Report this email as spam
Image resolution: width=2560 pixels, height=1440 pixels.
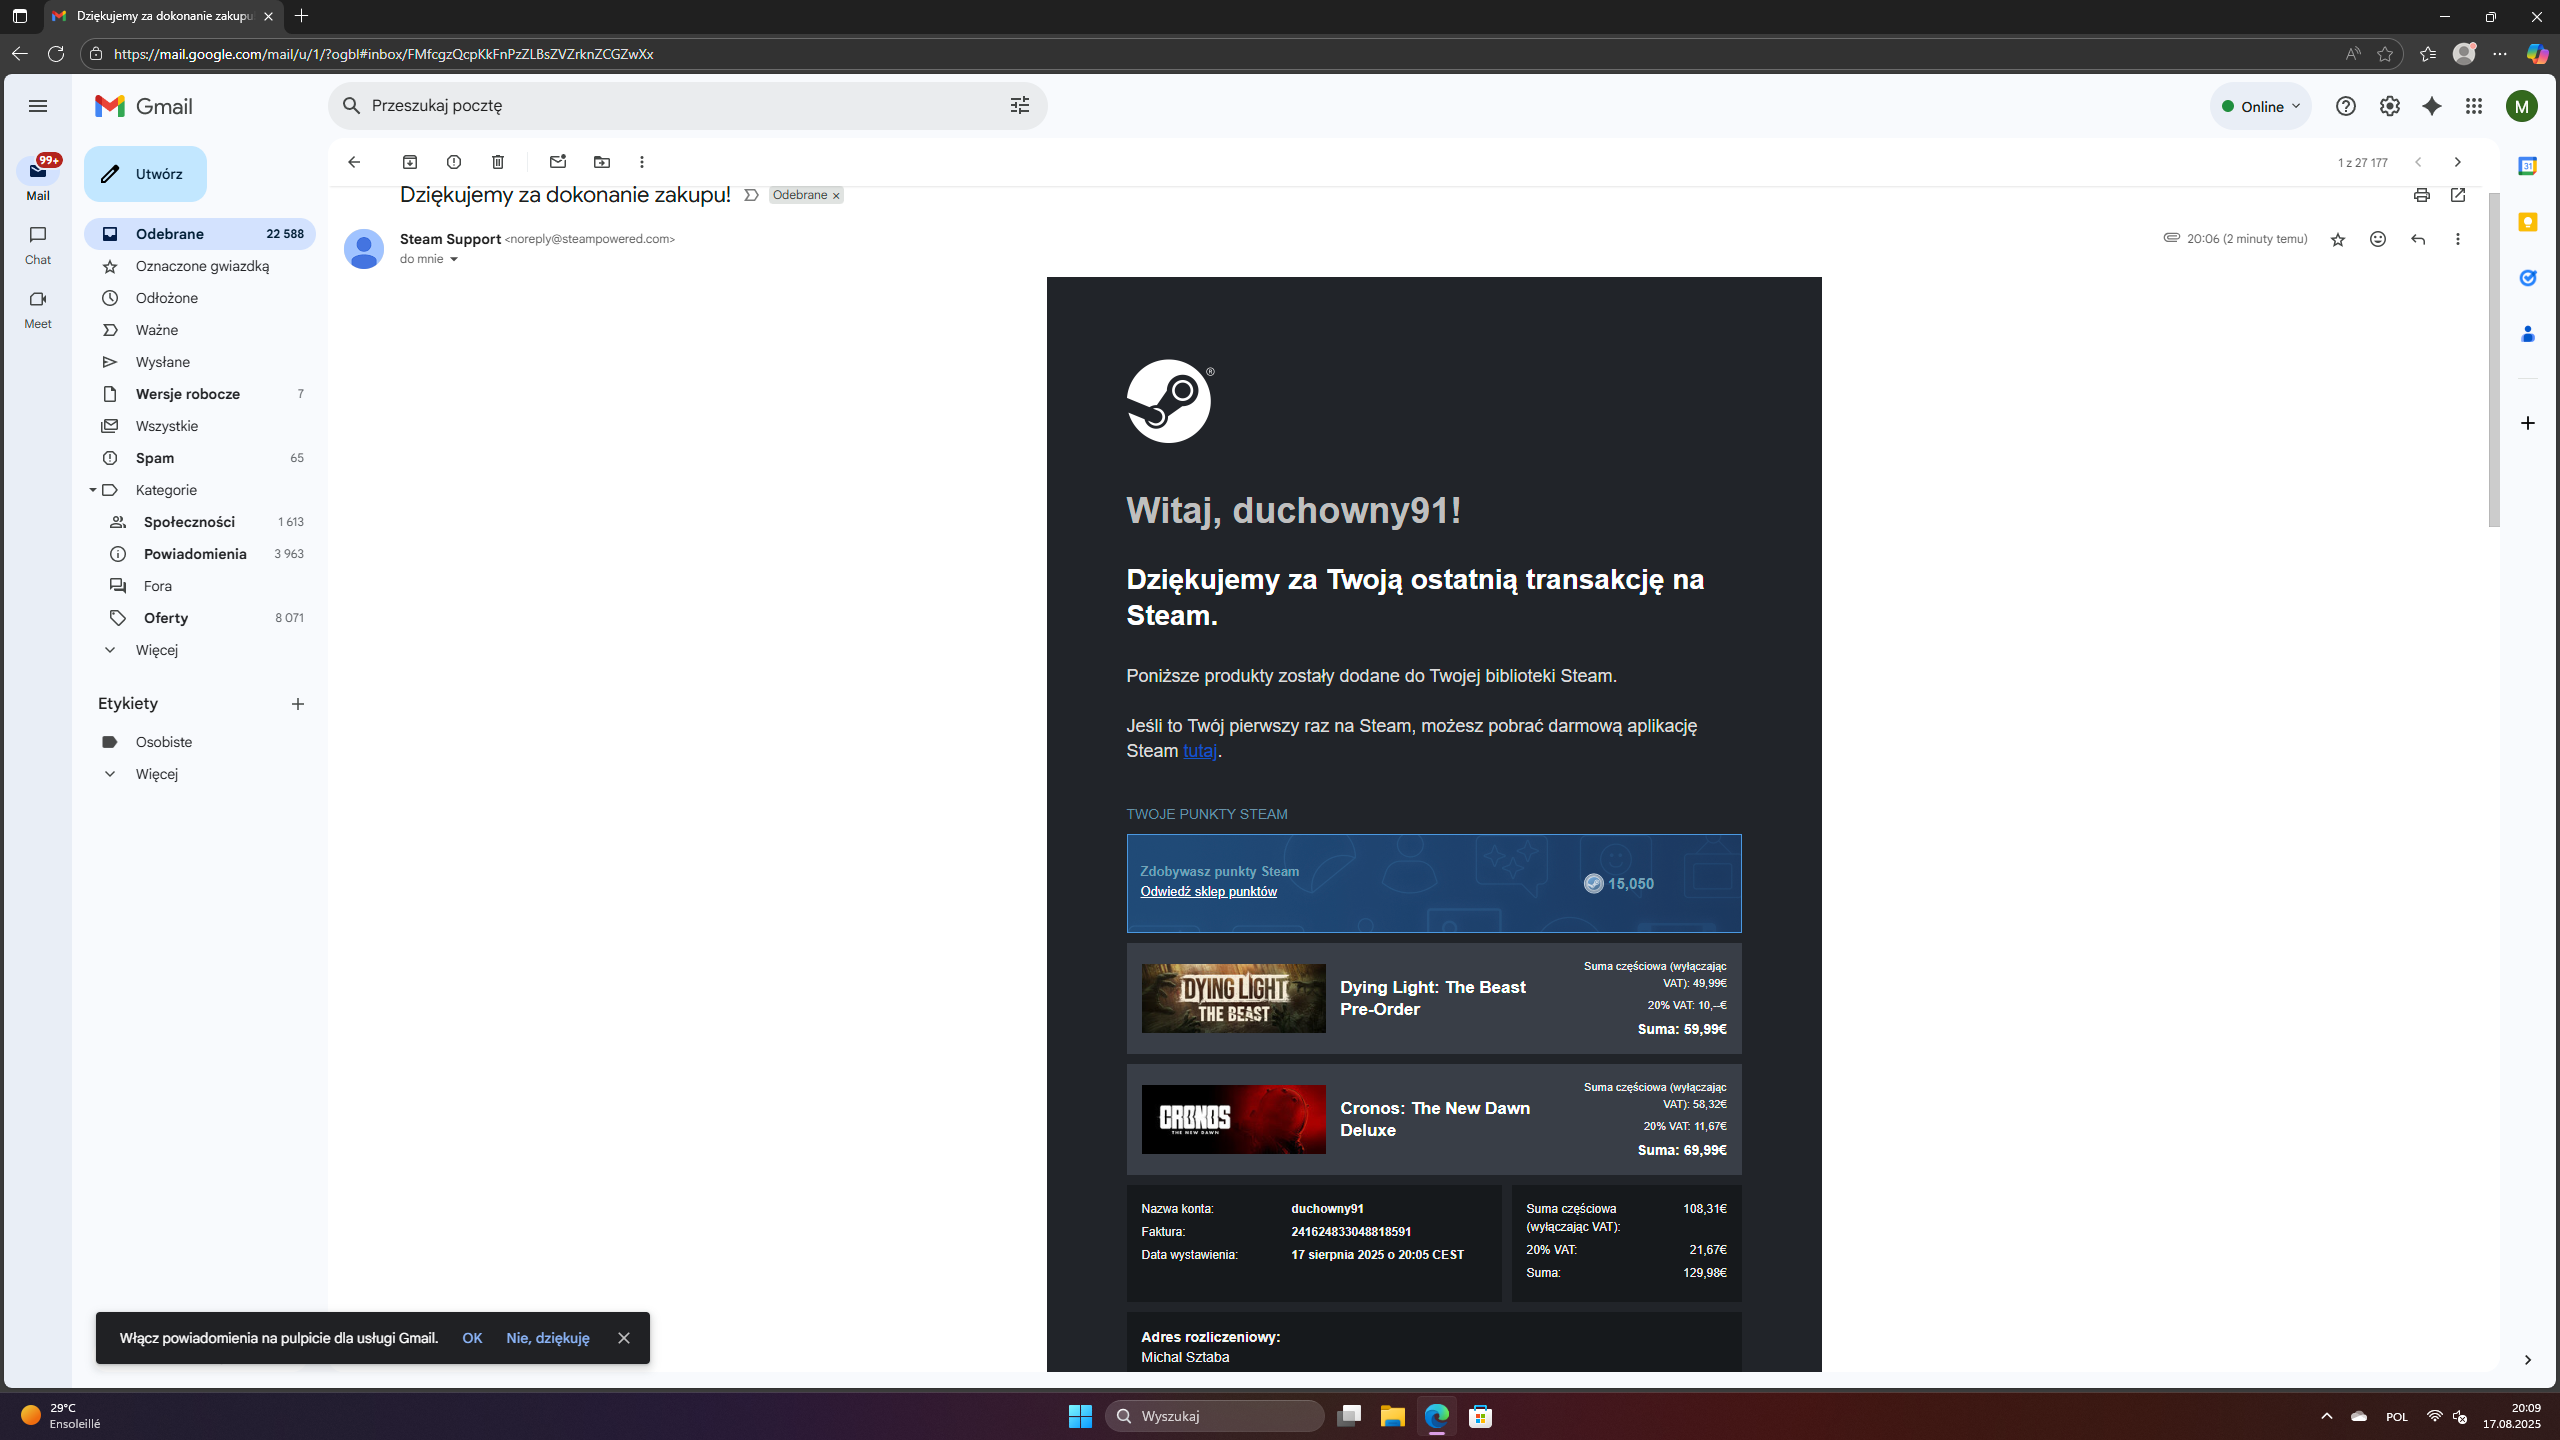point(454,162)
